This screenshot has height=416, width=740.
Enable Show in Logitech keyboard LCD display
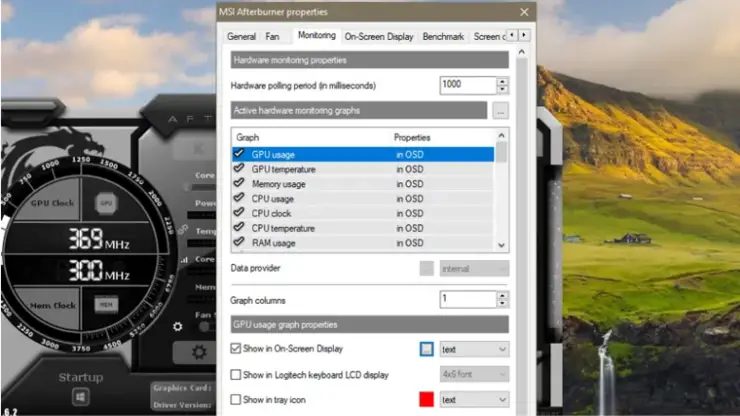(x=235, y=375)
